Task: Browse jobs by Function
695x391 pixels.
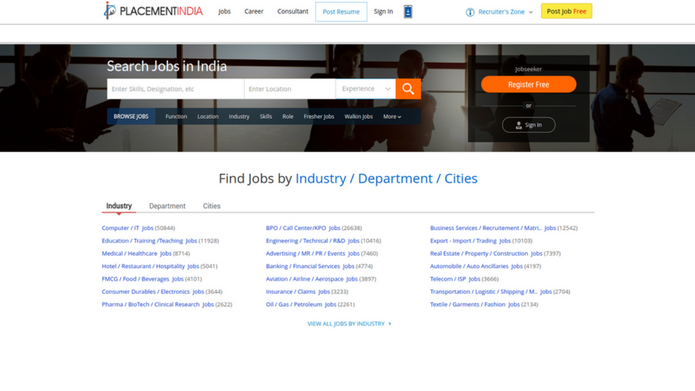Action: point(176,117)
